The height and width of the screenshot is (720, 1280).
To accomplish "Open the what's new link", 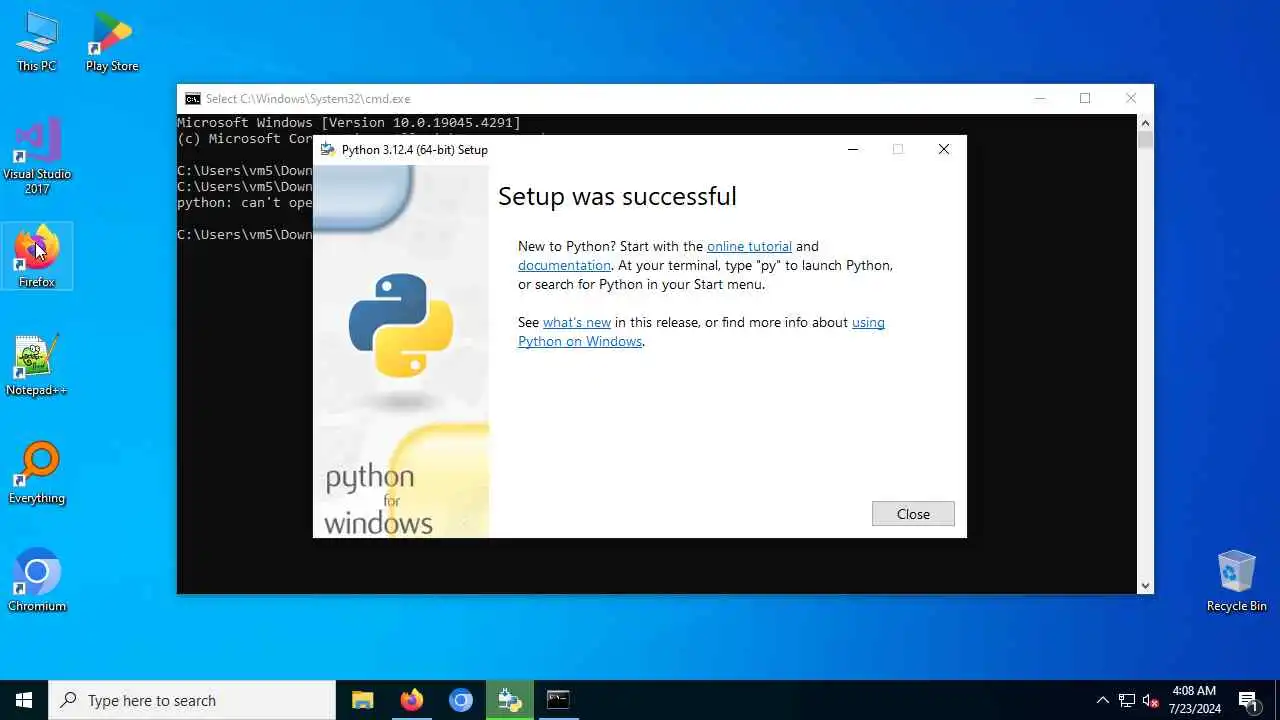I will coord(577,322).
